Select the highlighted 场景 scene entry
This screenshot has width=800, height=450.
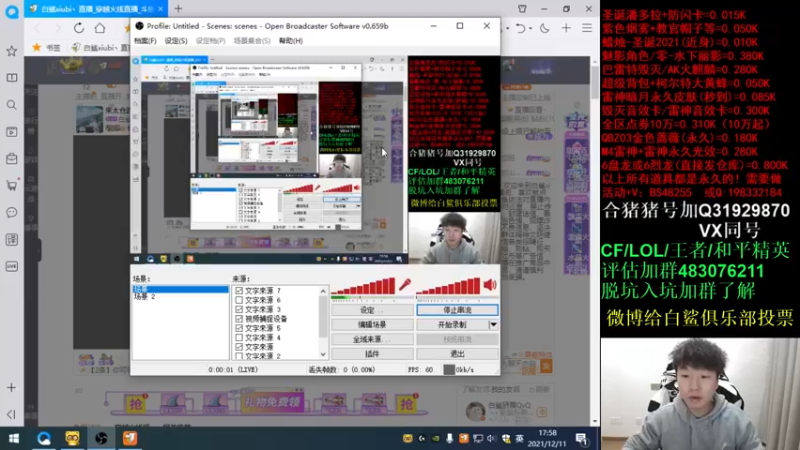(180, 289)
